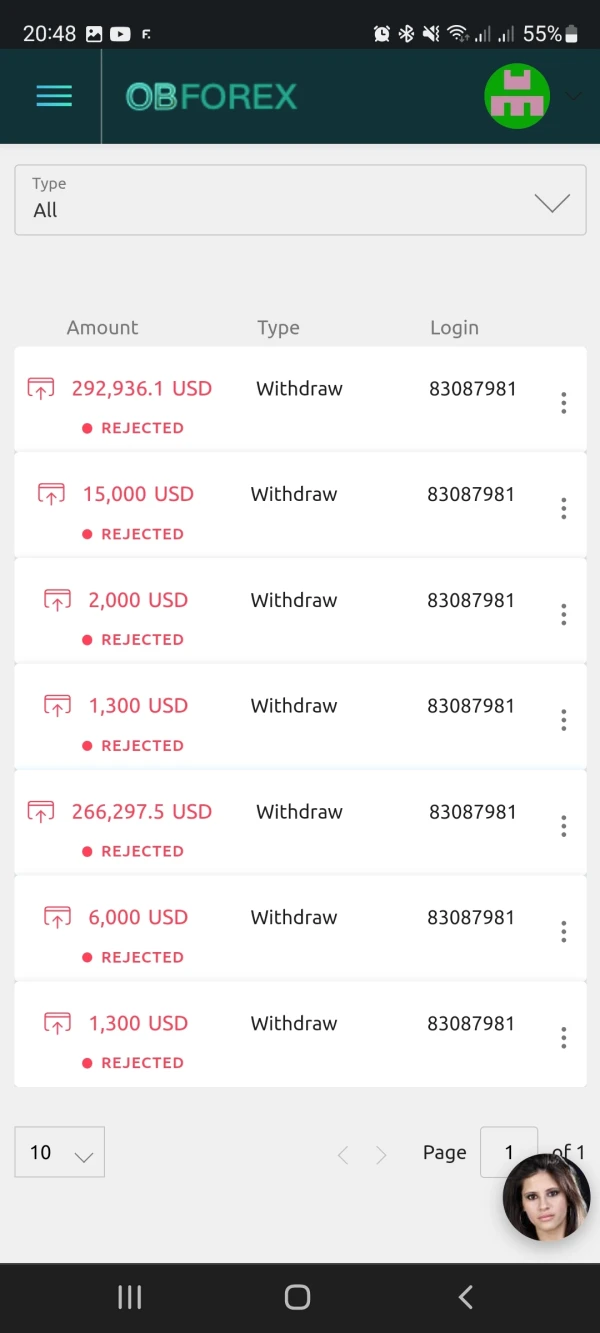Image resolution: width=600 pixels, height=1333 pixels.
Task: Open the rows-per-page dropdown showing 10
Action: (60, 1152)
